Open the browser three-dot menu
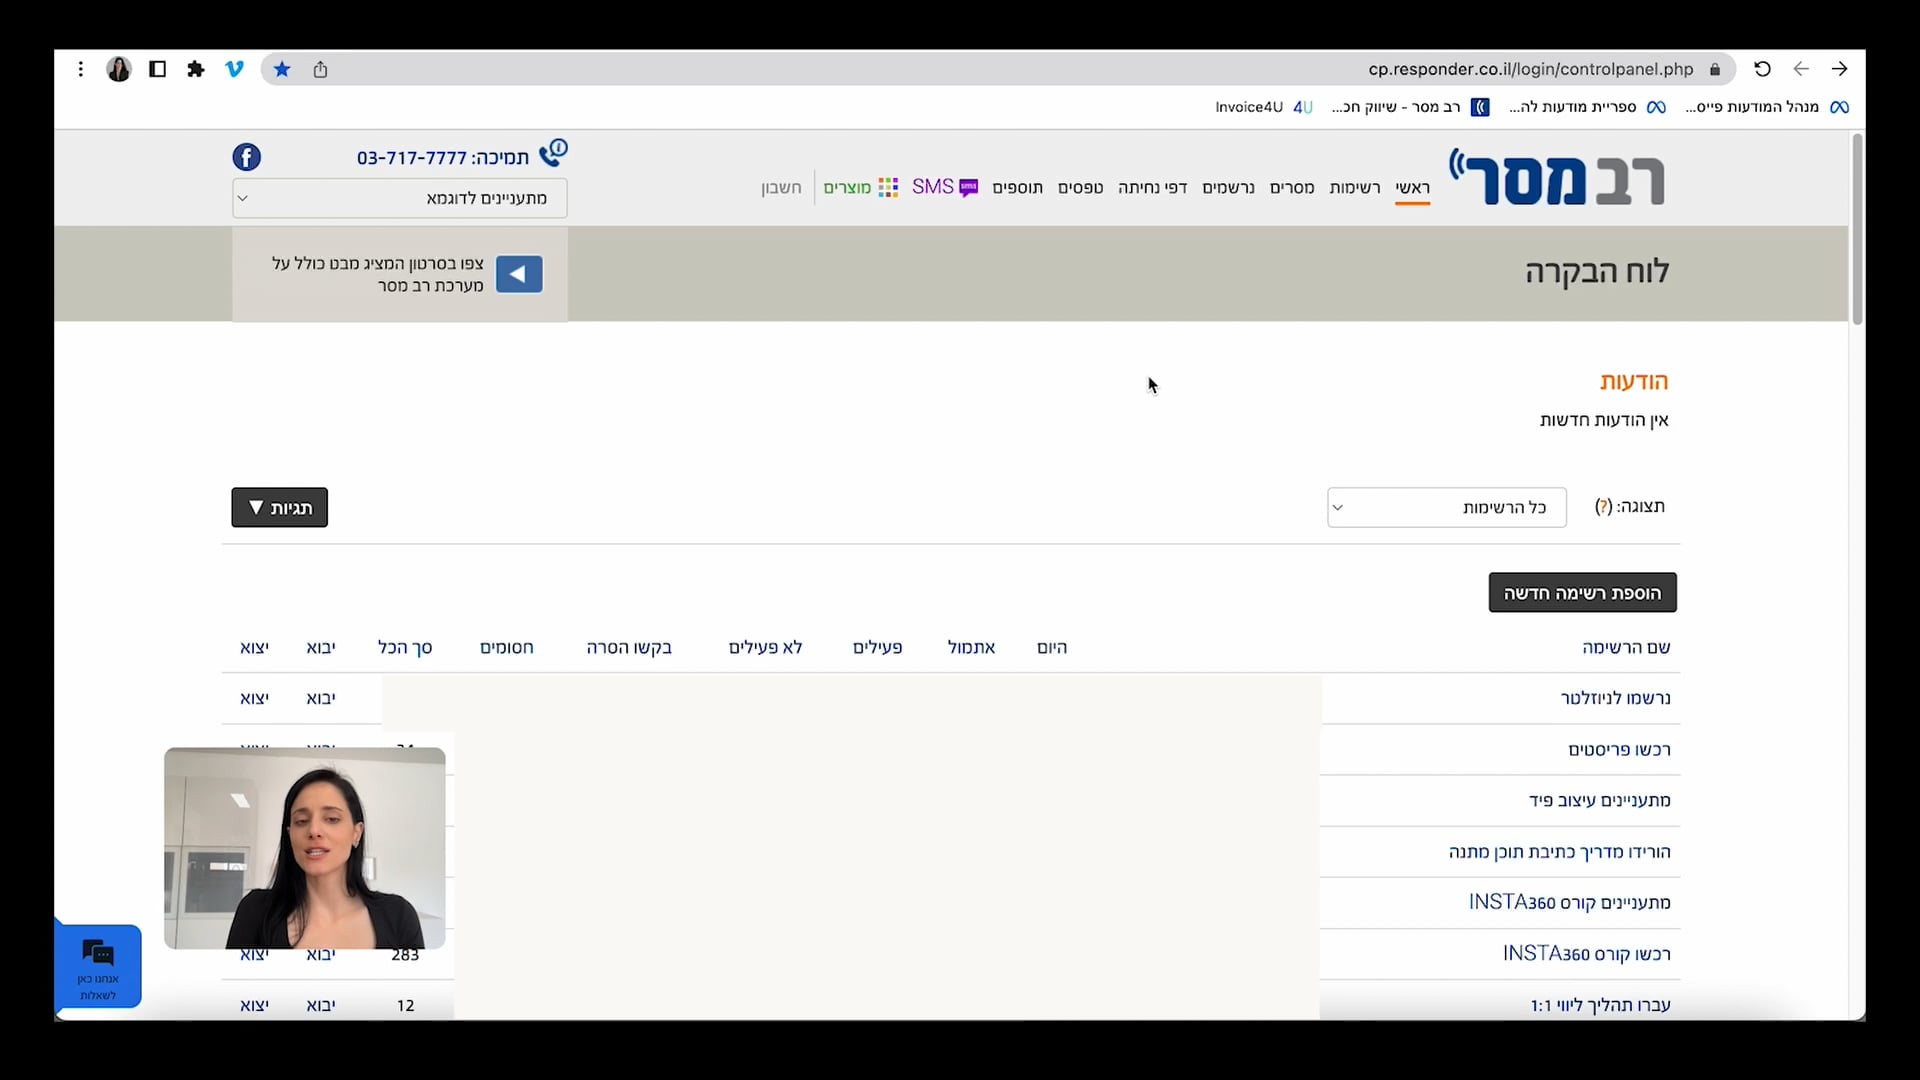1920x1080 pixels. pos(81,69)
